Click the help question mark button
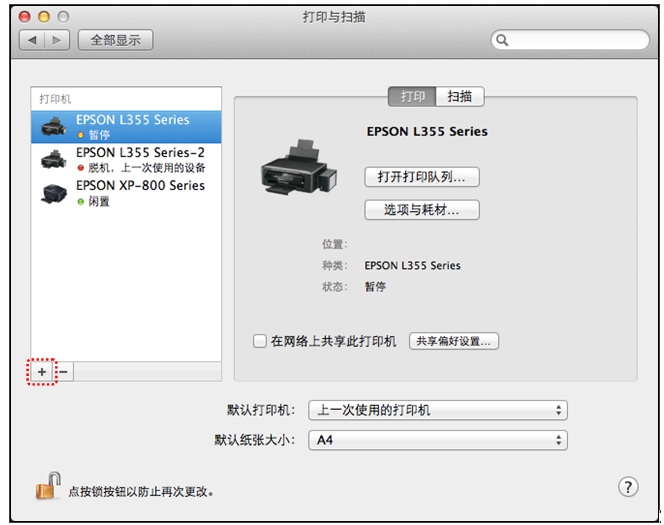Image resolution: width=664 pixels, height=525 pixels. [x=628, y=487]
